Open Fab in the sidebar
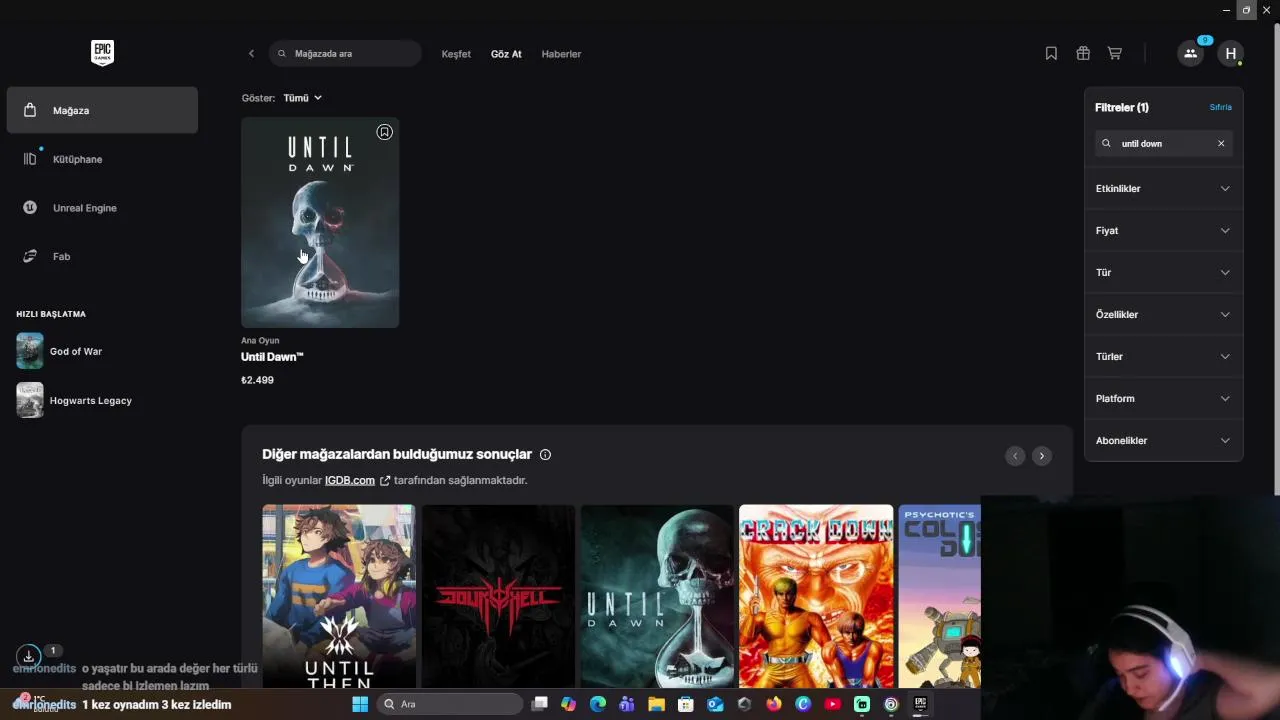Viewport: 1280px width, 720px height. pos(102,256)
